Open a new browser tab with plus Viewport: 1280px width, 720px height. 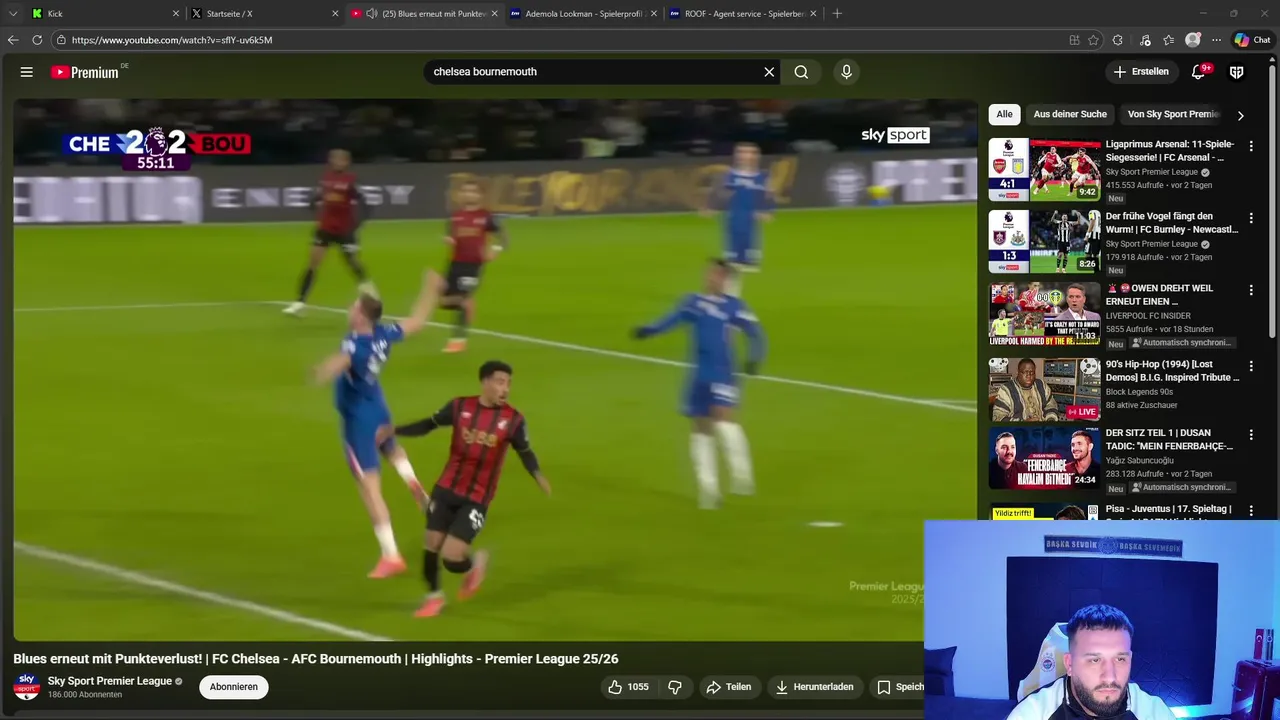tap(837, 14)
